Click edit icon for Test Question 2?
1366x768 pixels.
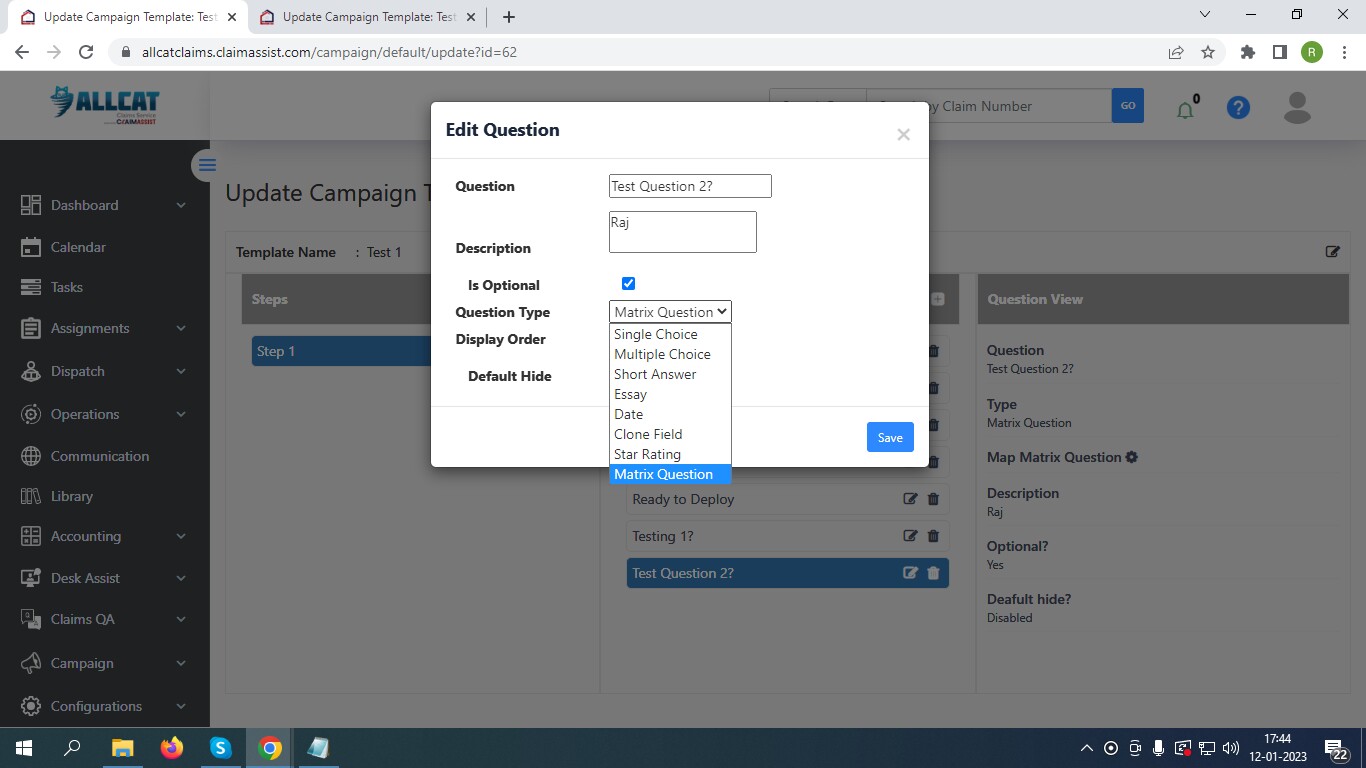click(910, 573)
